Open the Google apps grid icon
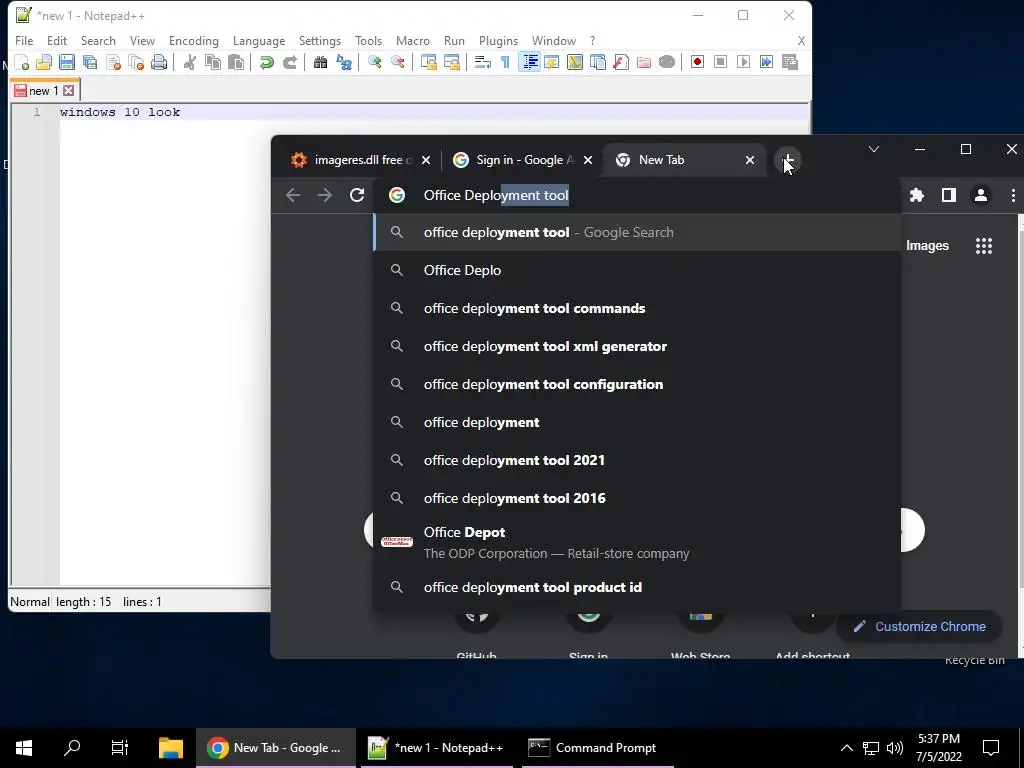Viewport: 1024px width, 768px height. pos(984,246)
